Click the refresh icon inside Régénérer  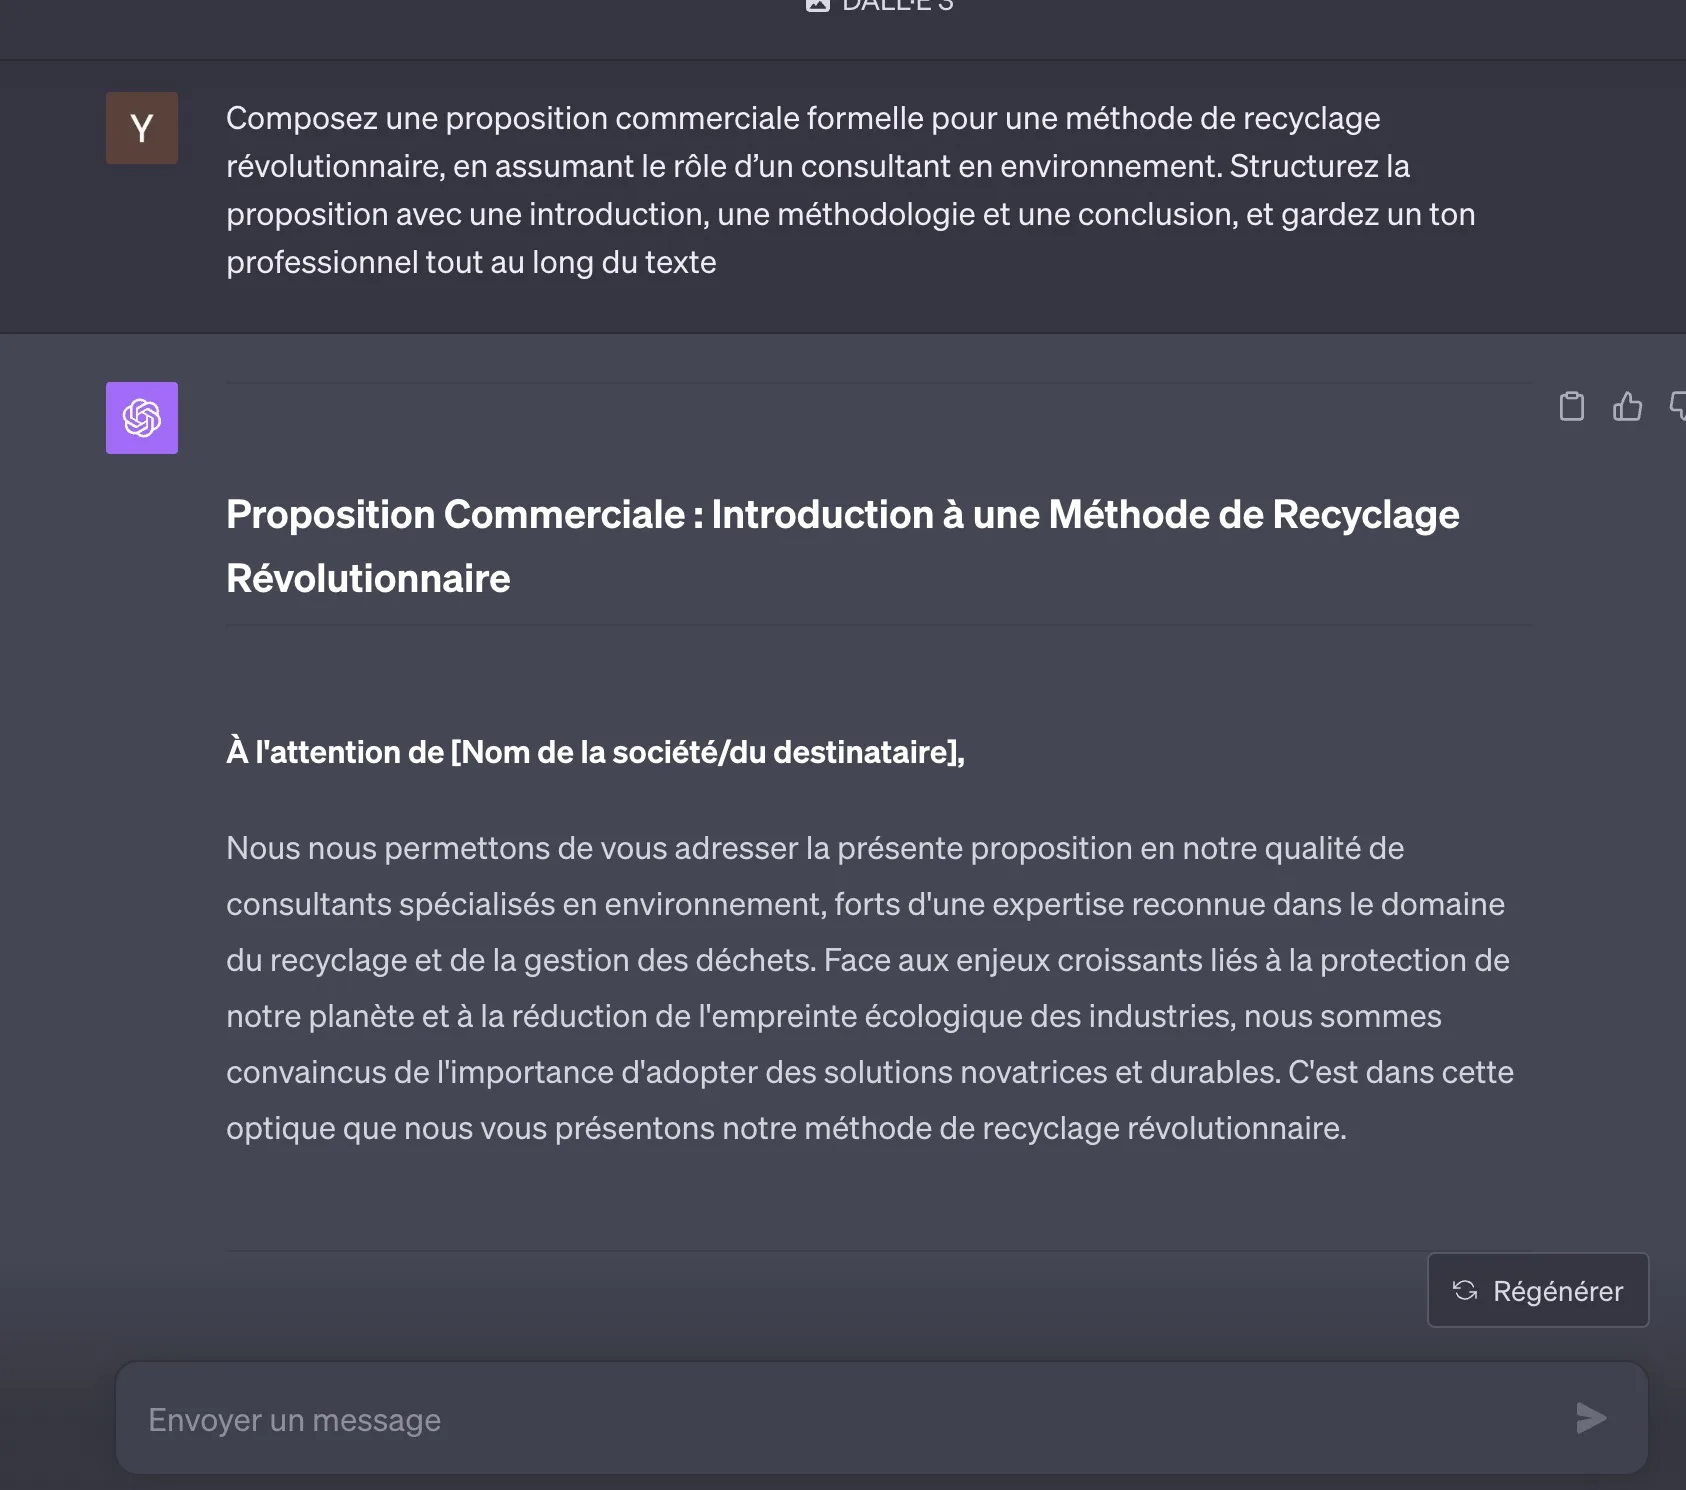1465,1290
